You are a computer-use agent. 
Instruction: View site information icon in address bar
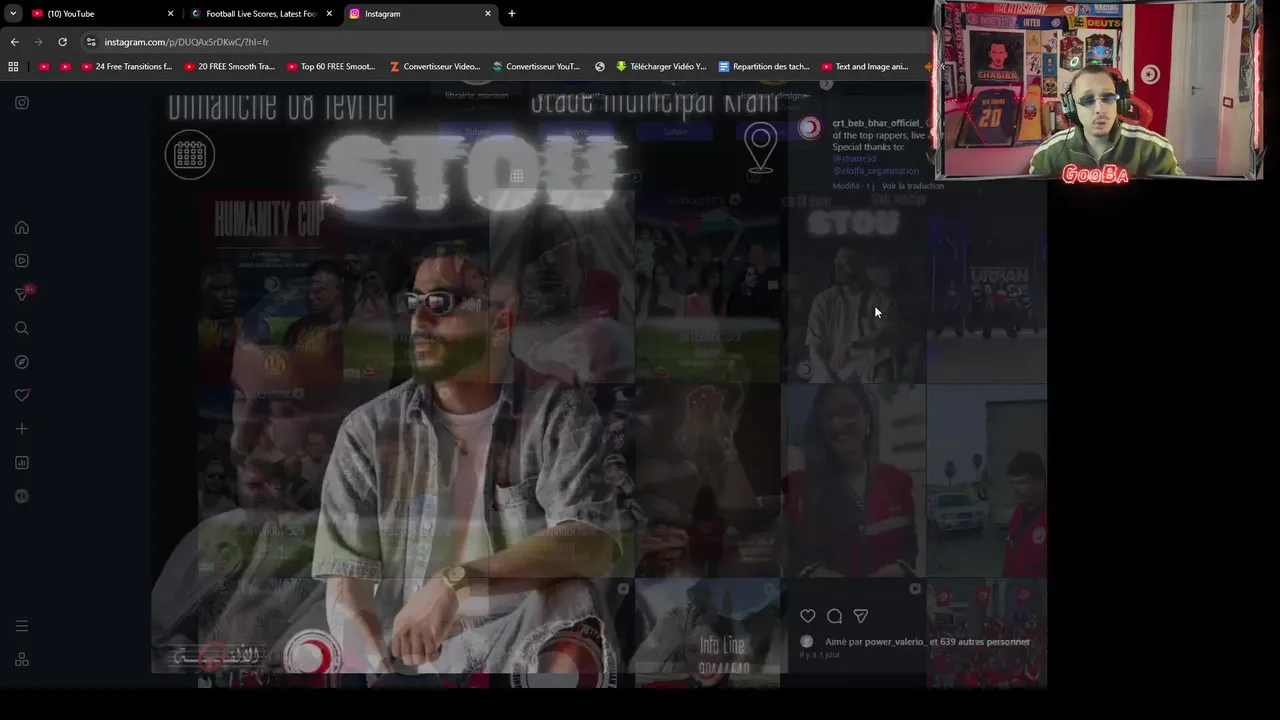(91, 42)
